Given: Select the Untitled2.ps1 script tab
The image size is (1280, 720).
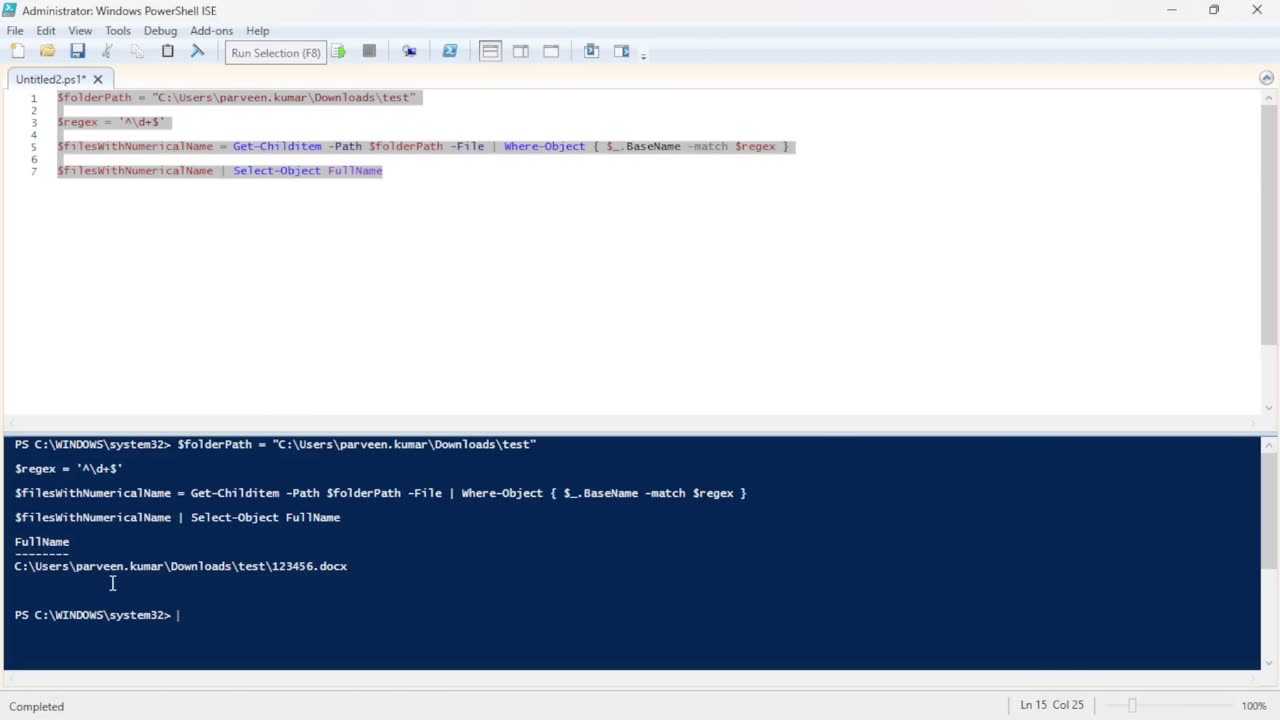Looking at the screenshot, I should click(x=51, y=79).
